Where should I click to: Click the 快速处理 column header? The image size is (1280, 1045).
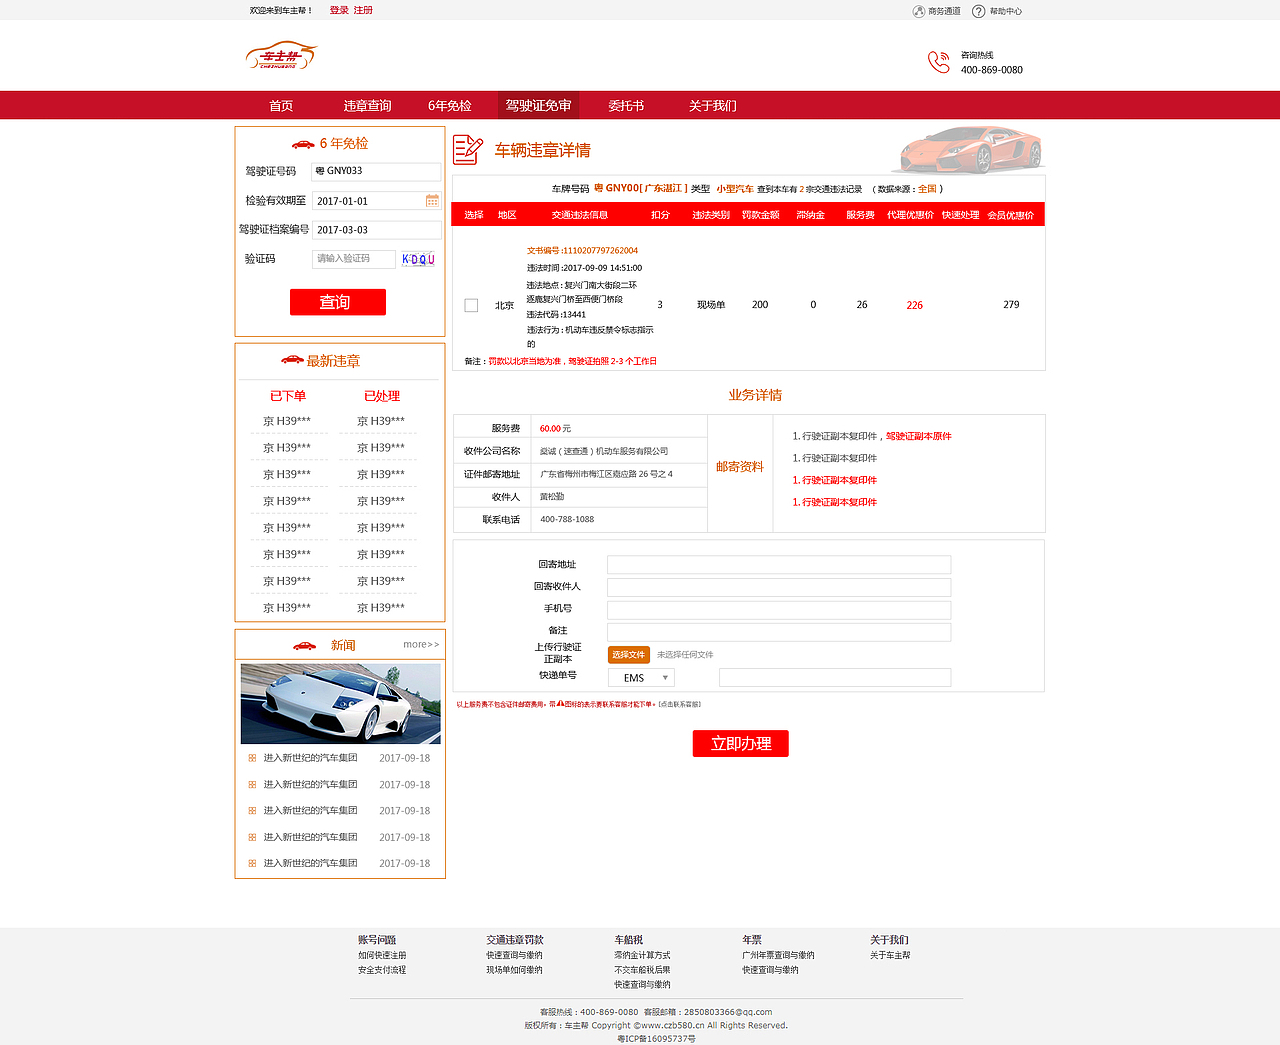(x=960, y=215)
